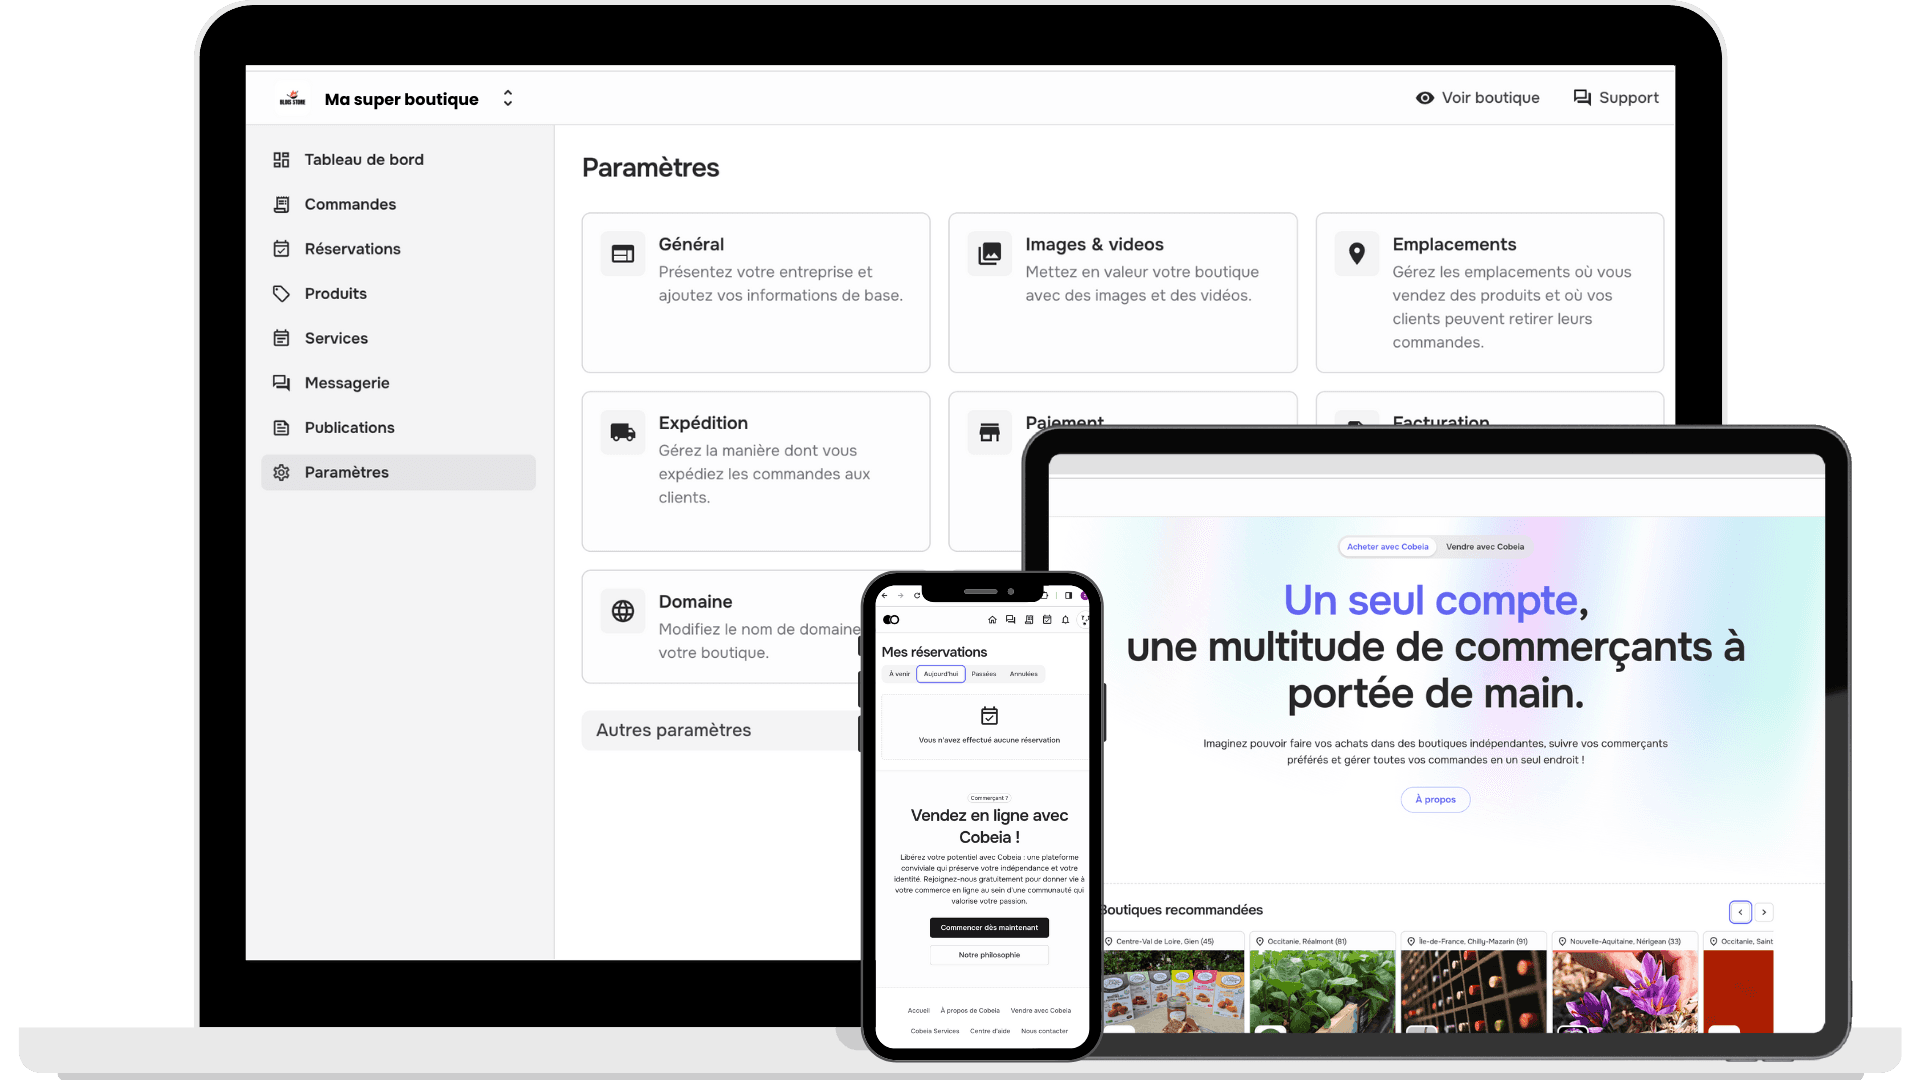The image size is (1920, 1080).
Task: Click the Produits sidebar icon
Action: click(x=280, y=293)
